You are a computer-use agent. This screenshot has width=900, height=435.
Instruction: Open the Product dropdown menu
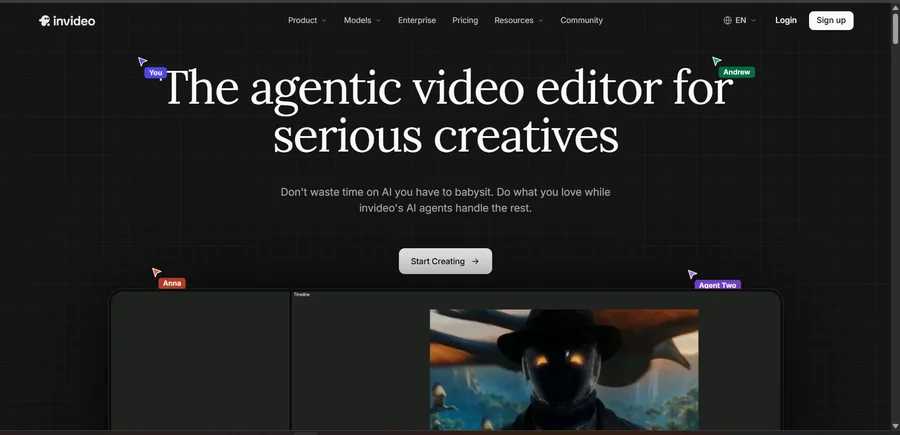coord(307,20)
